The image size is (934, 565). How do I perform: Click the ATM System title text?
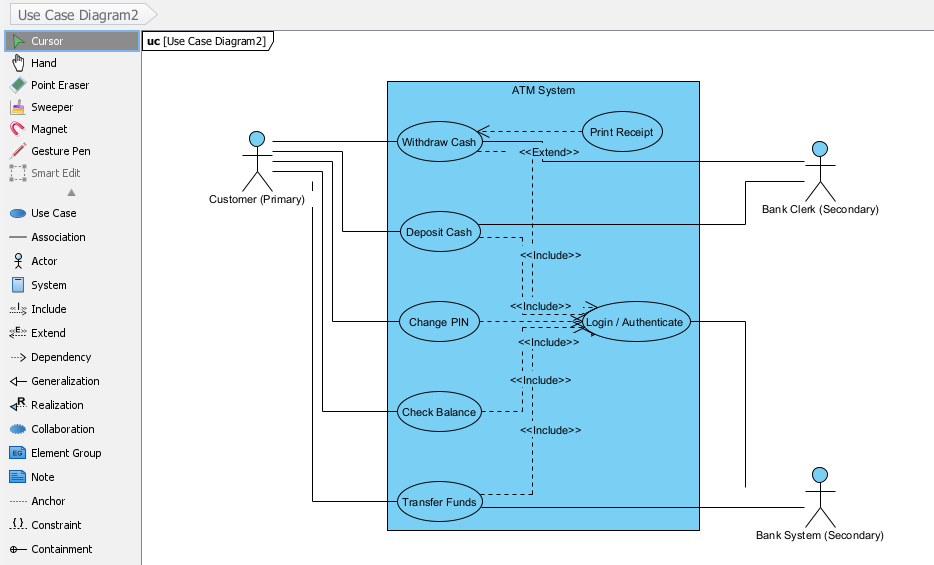pos(543,90)
